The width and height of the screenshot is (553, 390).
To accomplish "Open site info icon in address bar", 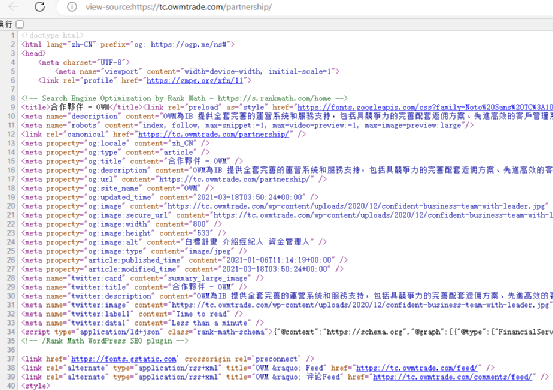I will 72,7.
